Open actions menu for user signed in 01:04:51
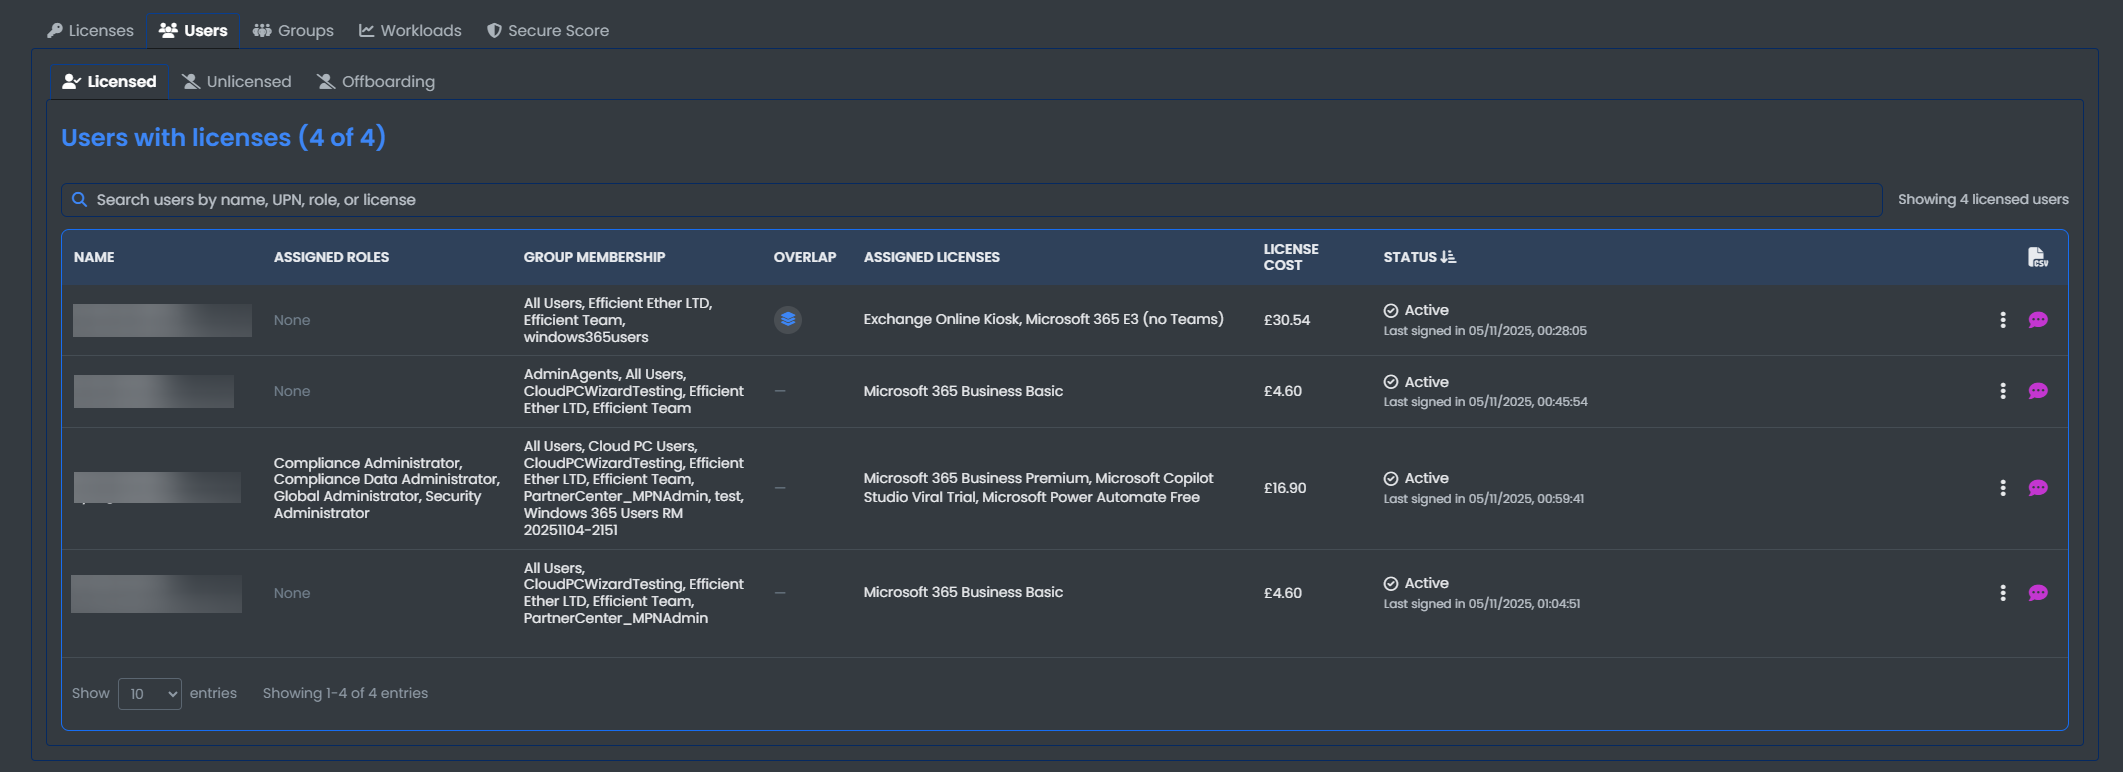Image resolution: width=2123 pixels, height=772 pixels. coord(2002,593)
